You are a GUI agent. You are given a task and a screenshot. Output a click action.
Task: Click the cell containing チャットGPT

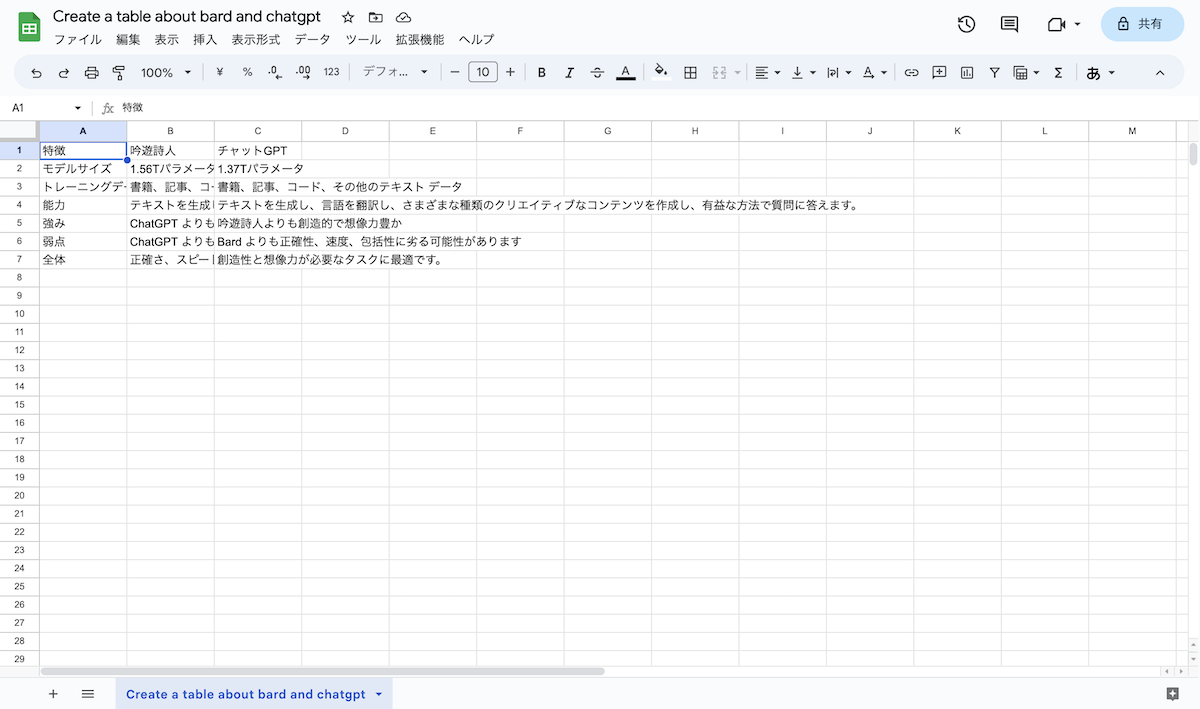click(x=258, y=150)
